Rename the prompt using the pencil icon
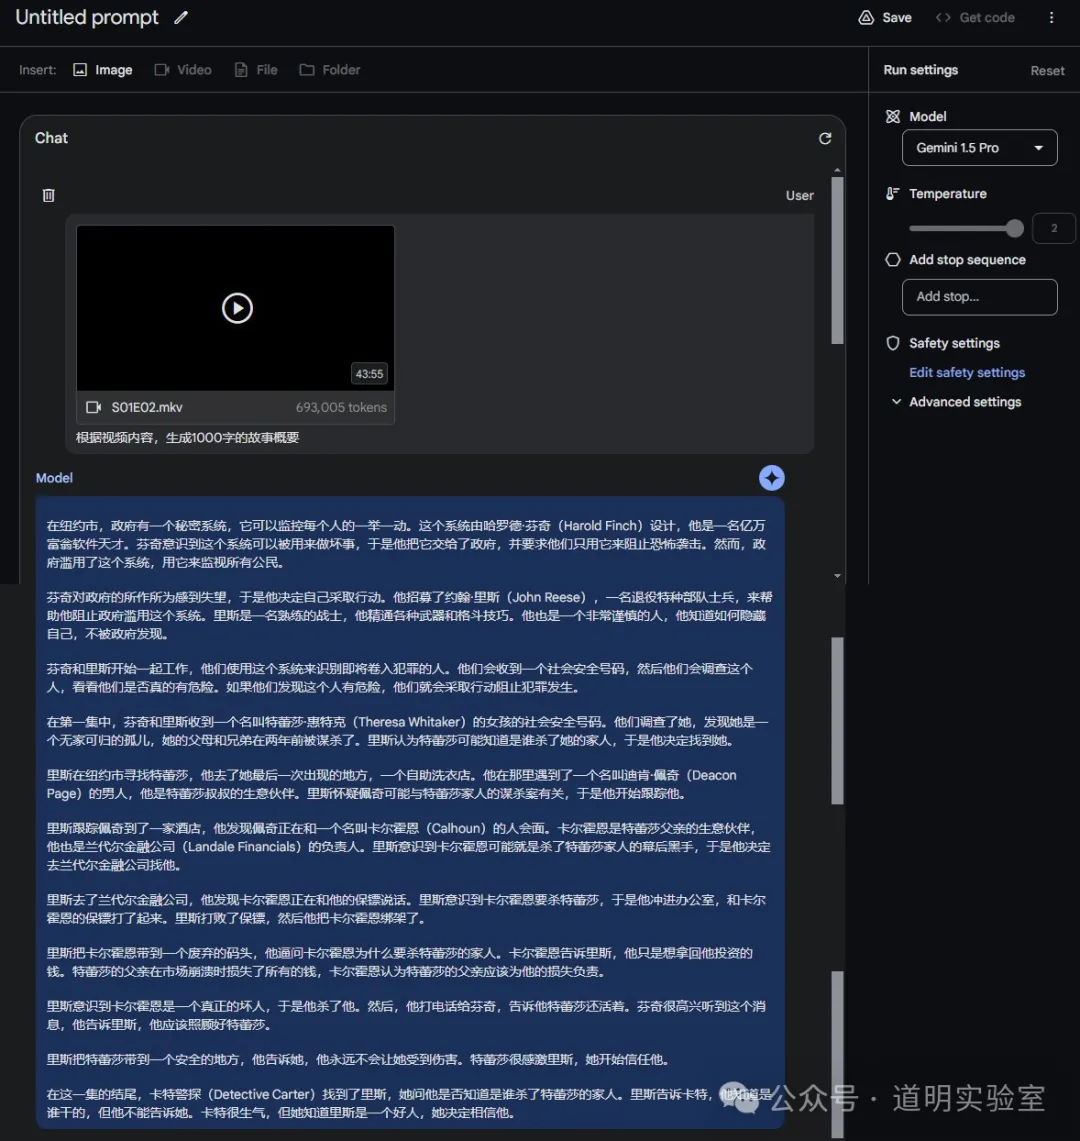The width and height of the screenshot is (1080, 1141). tap(182, 17)
